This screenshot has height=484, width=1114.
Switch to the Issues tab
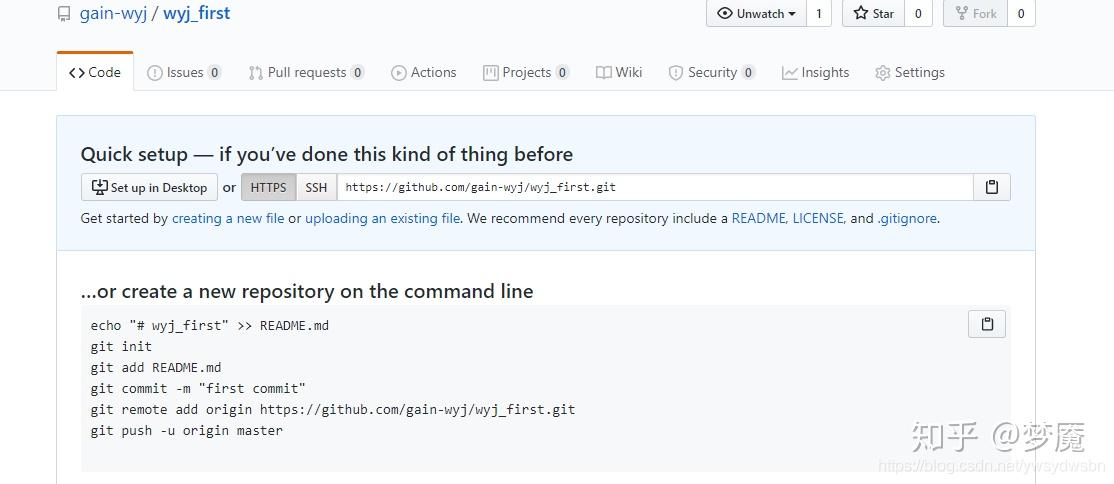pyautogui.click(x=184, y=72)
